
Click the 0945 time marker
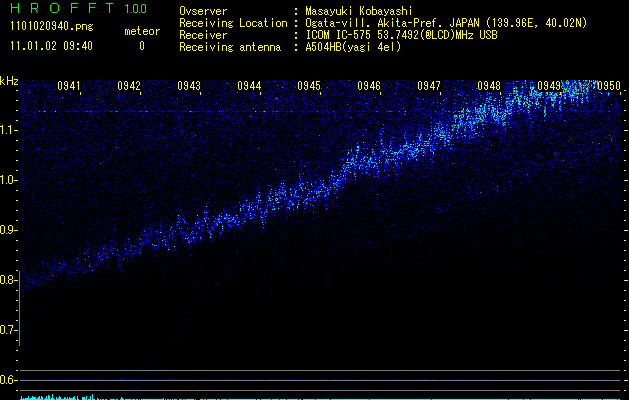[309, 85]
